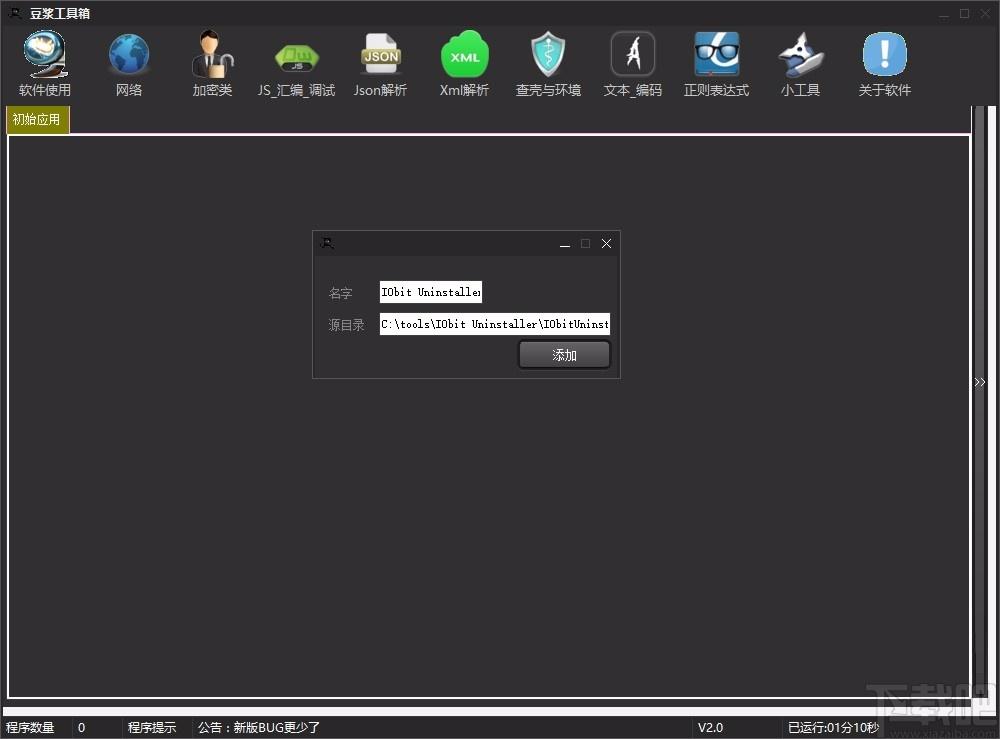Click the 添加 button in dialog
Image resolution: width=1000 pixels, height=739 pixels.
pyautogui.click(x=564, y=355)
